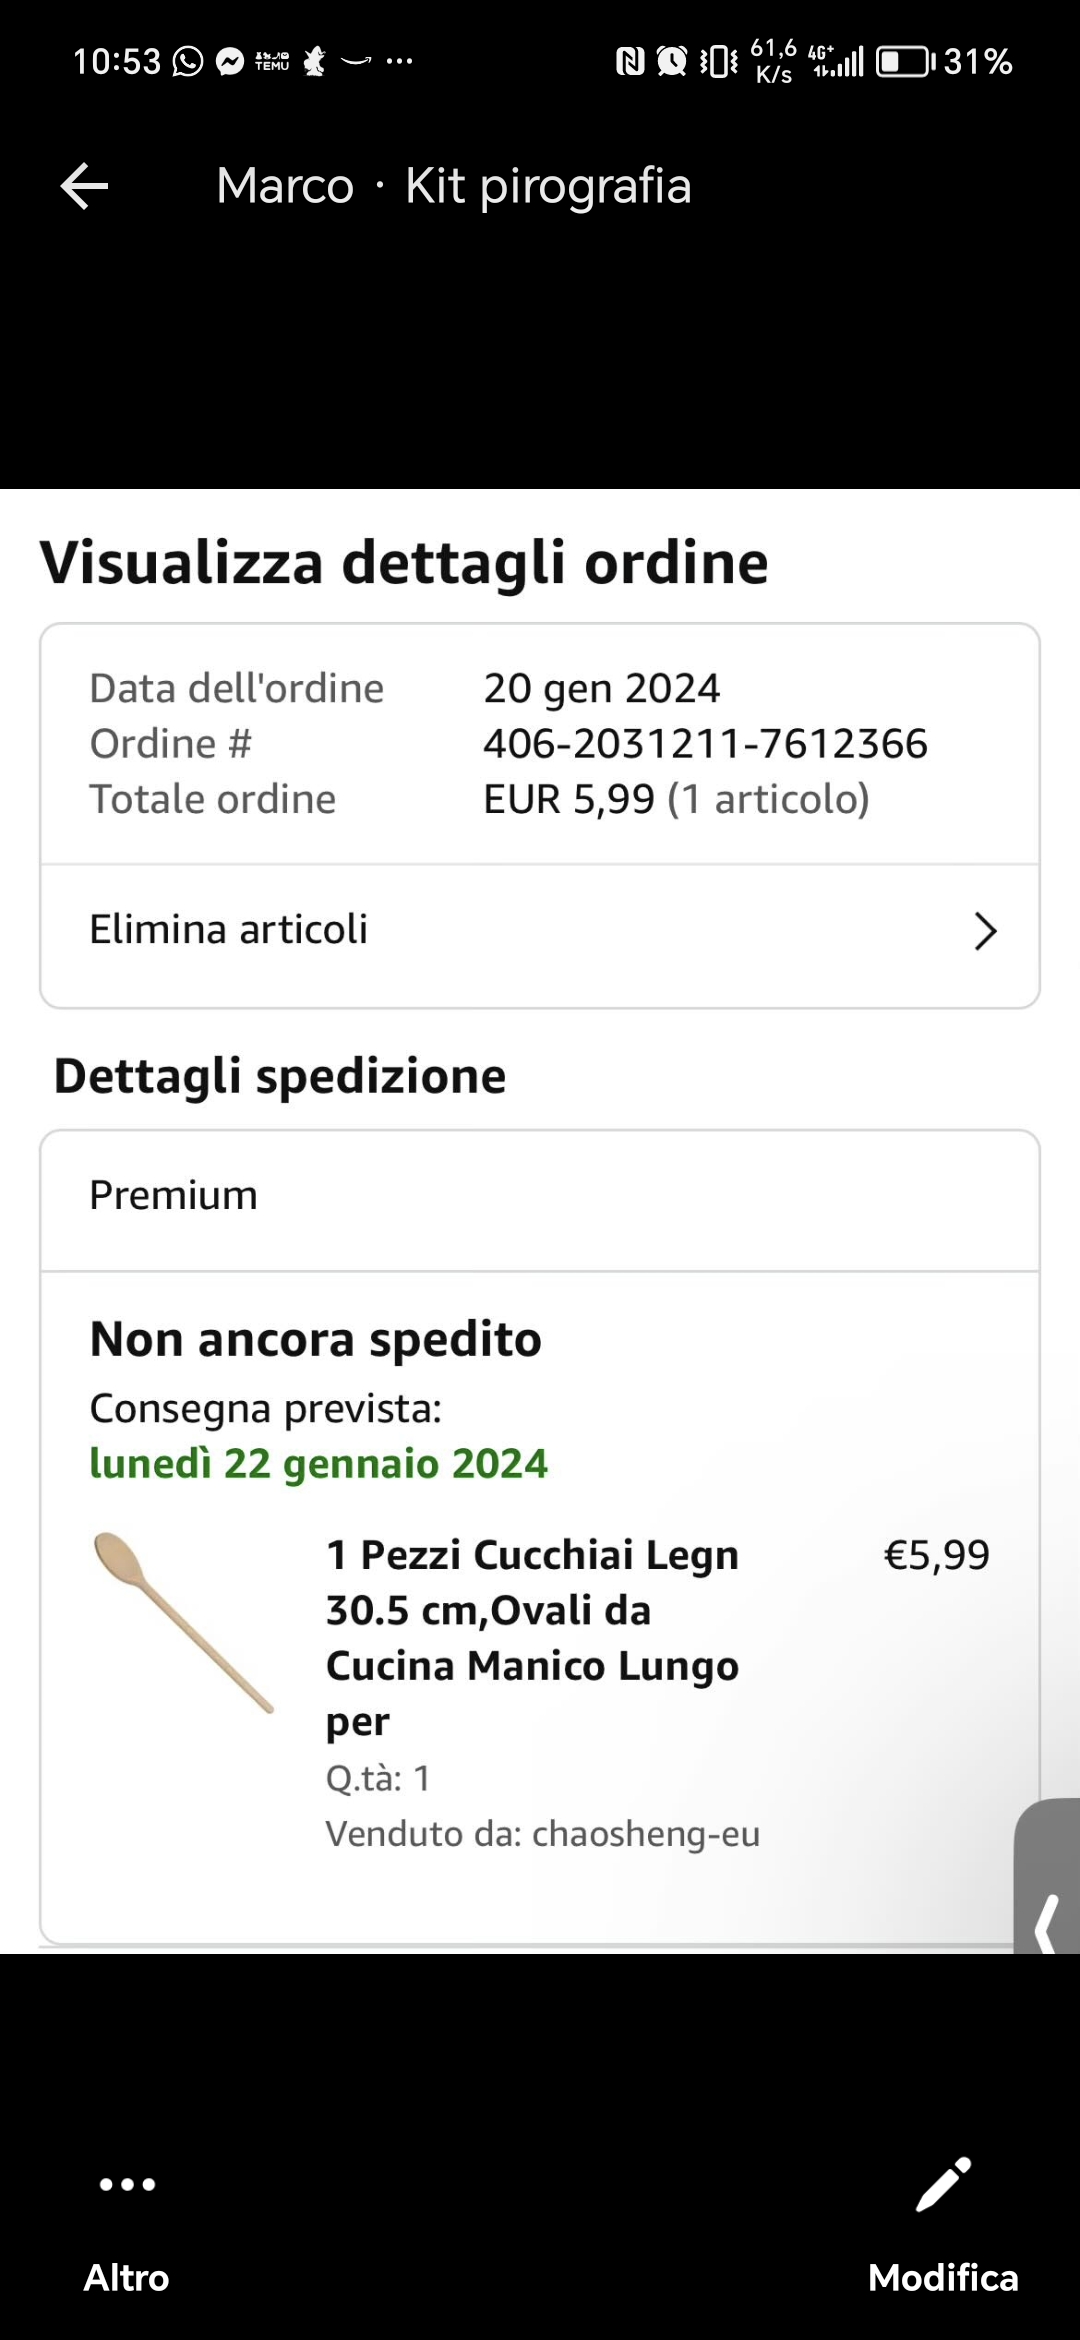The width and height of the screenshot is (1080, 2340).
Task: Tap the Modifica pencil icon
Action: tap(943, 2184)
